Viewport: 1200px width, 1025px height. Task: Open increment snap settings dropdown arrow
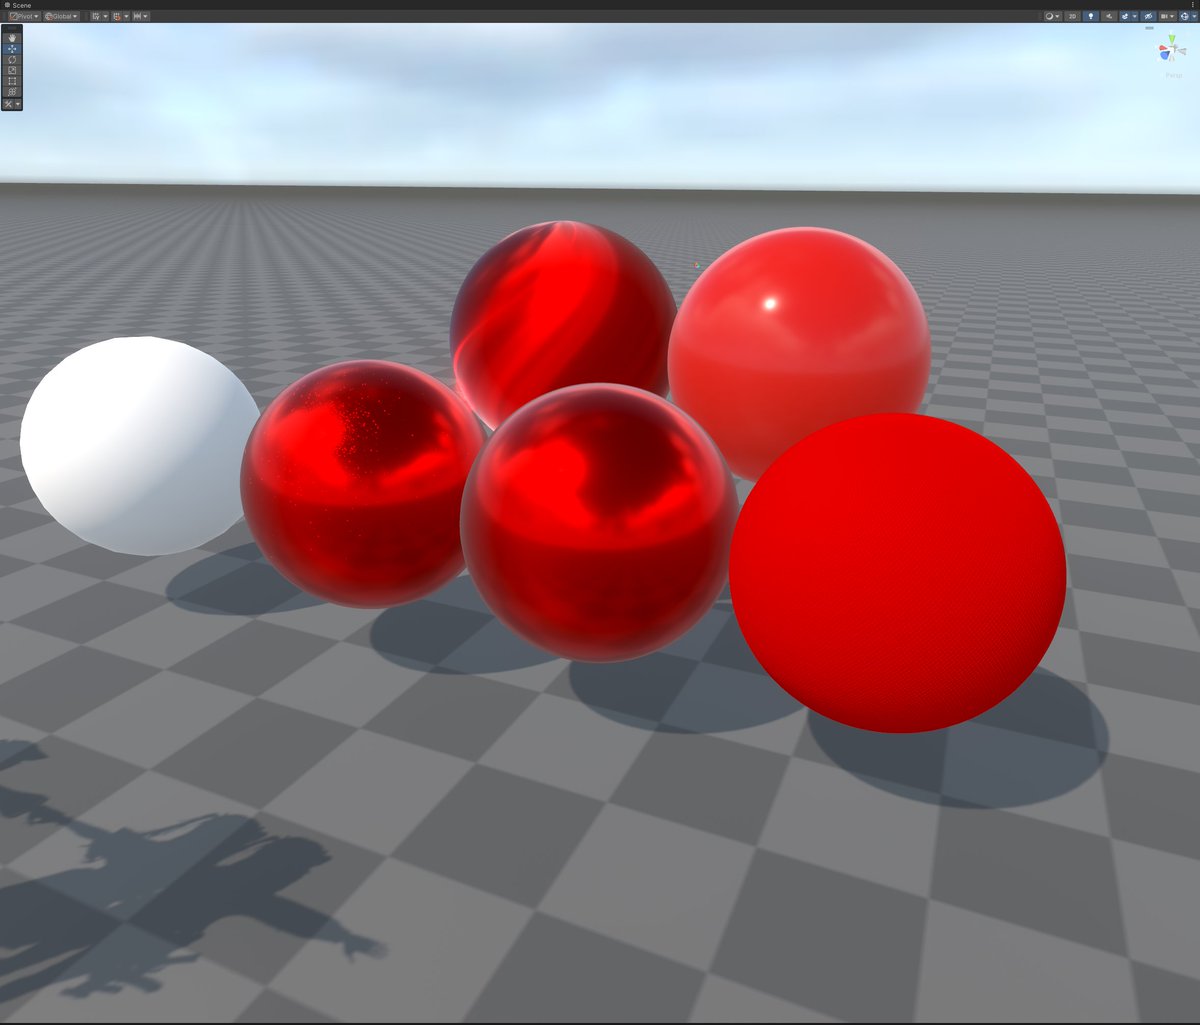[146, 16]
